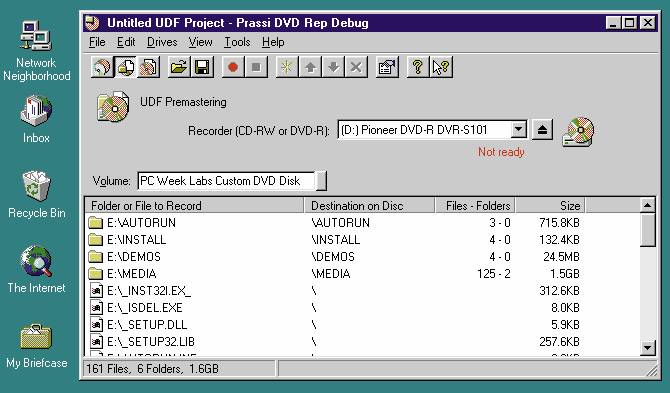Screen dimensions: 670x393
Task: Click the move down arrow toolbar icon
Action: click(333, 67)
